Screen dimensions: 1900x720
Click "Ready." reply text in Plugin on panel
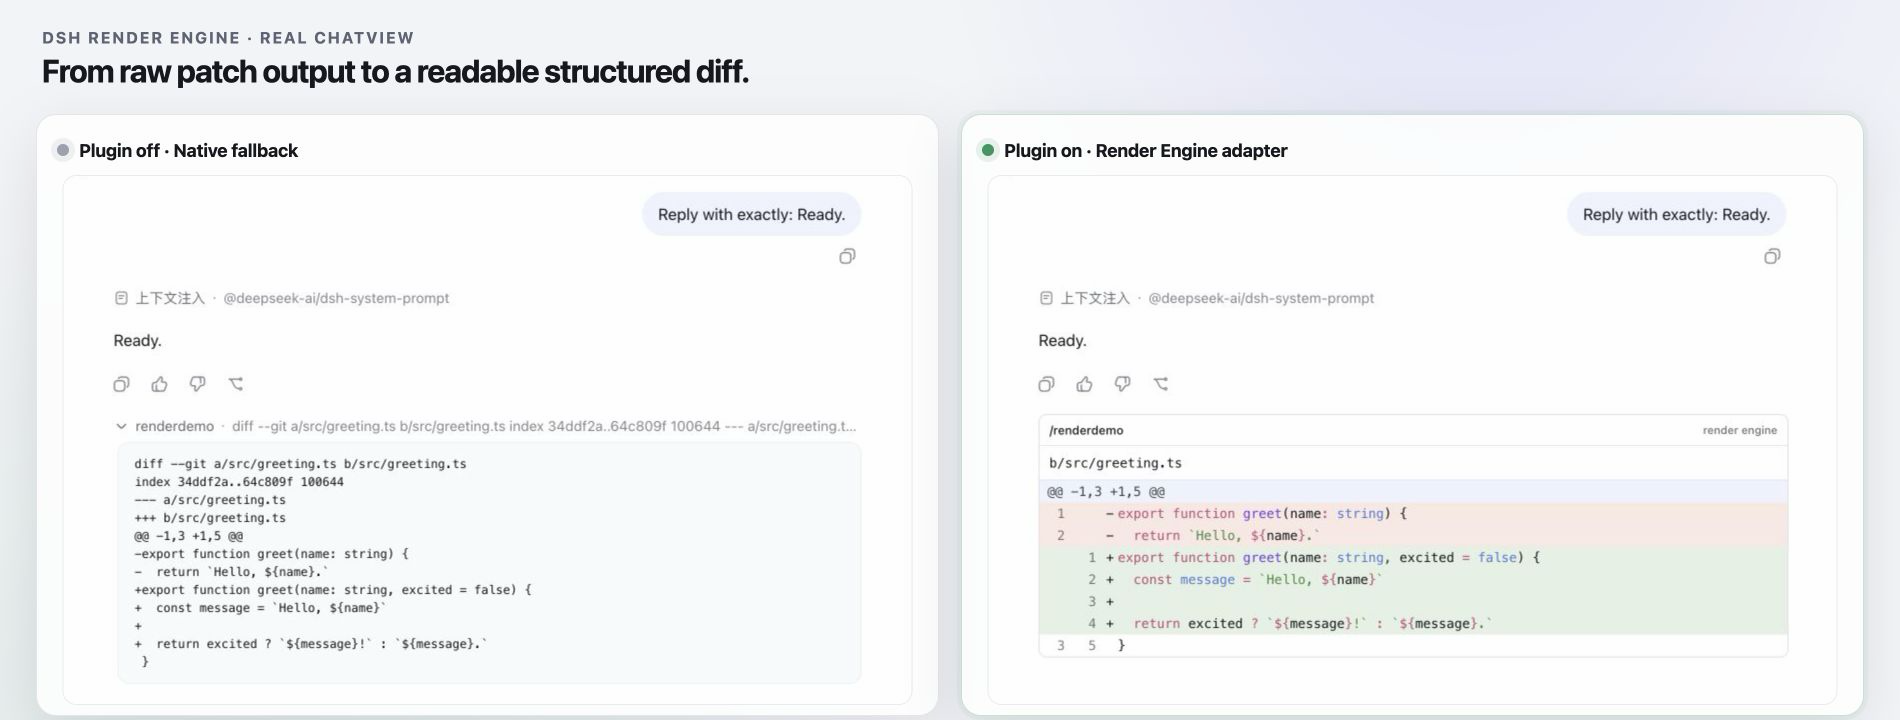point(1062,340)
